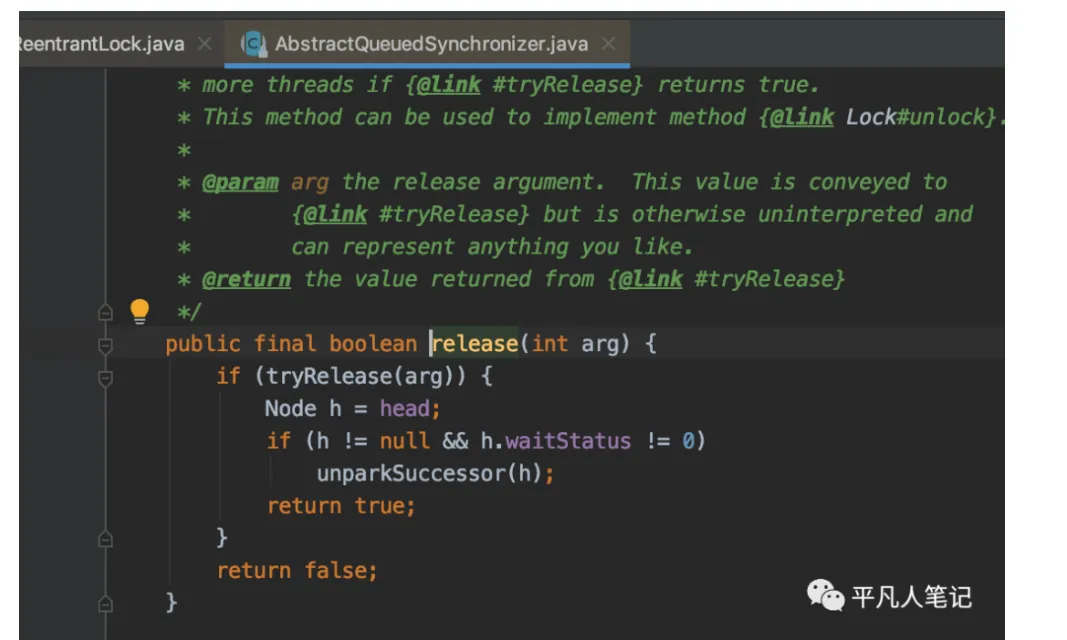
Task: Collapse the release method fold marker
Action: [105, 346]
